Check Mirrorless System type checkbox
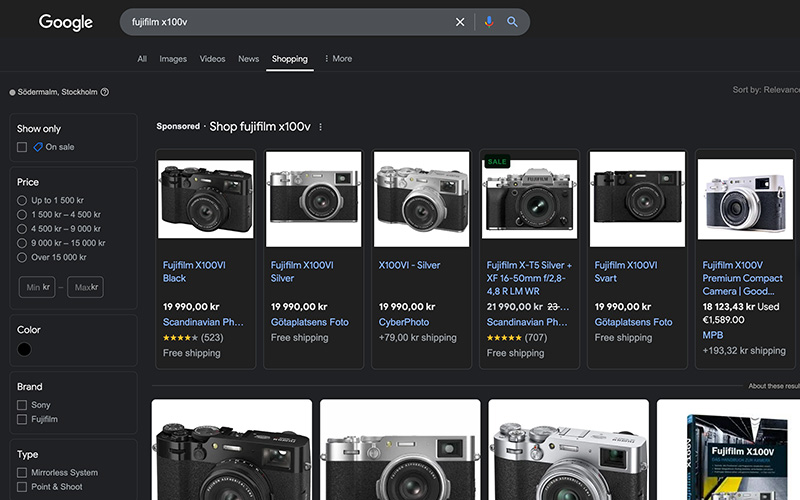This screenshot has height=500, width=800. [22, 472]
